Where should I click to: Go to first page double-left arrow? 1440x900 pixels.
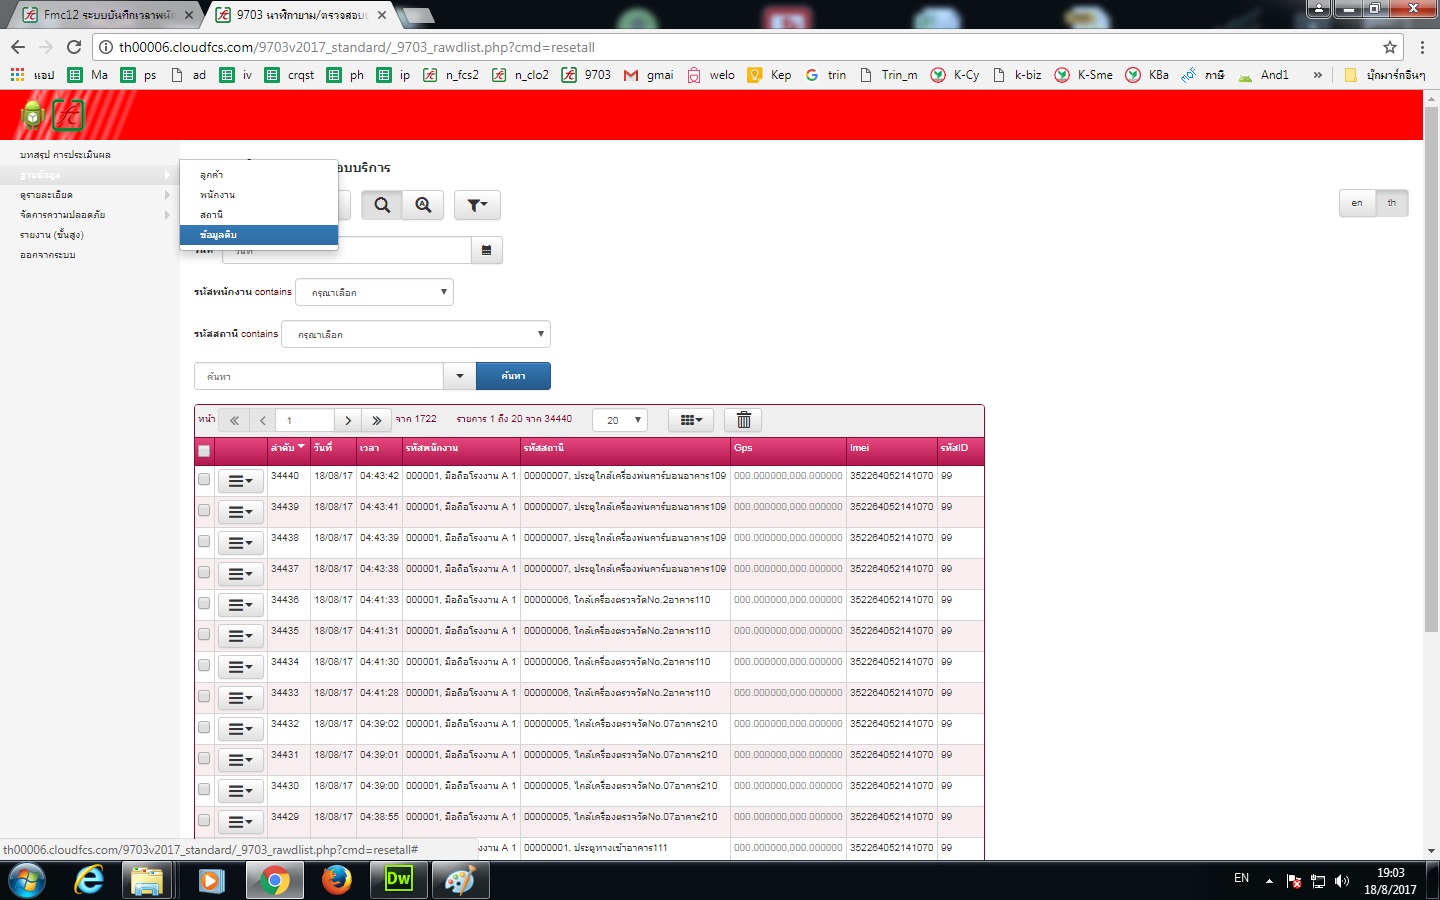pyautogui.click(x=234, y=420)
